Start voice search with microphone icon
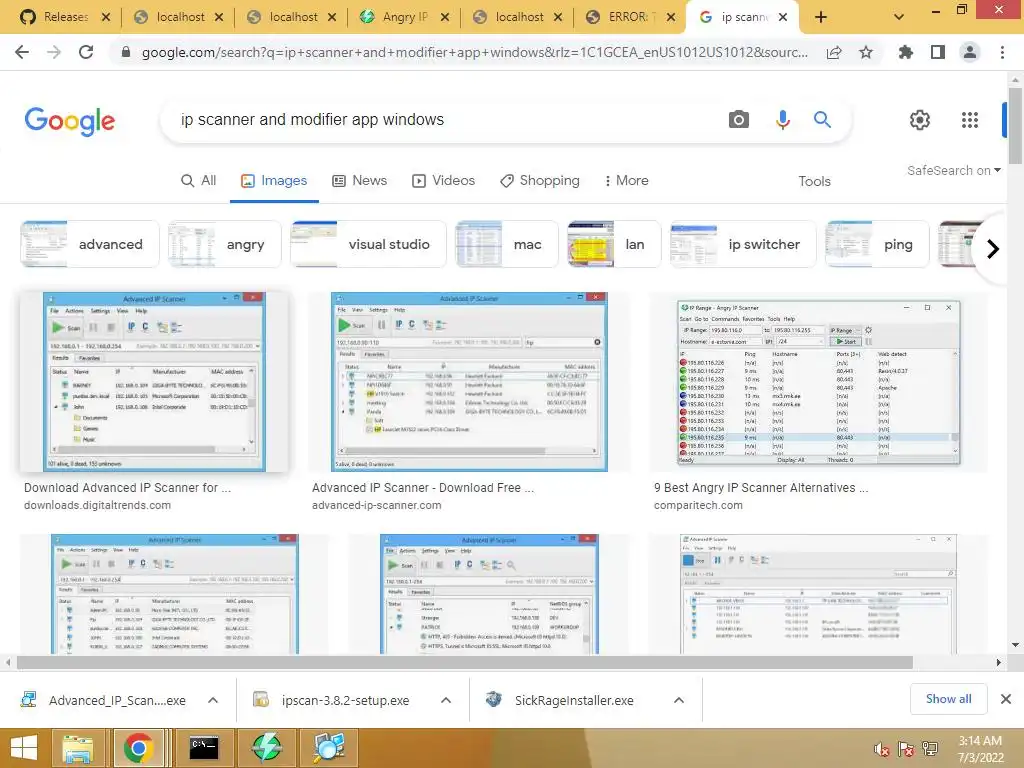Screen dimensions: 1024x768 782,120
